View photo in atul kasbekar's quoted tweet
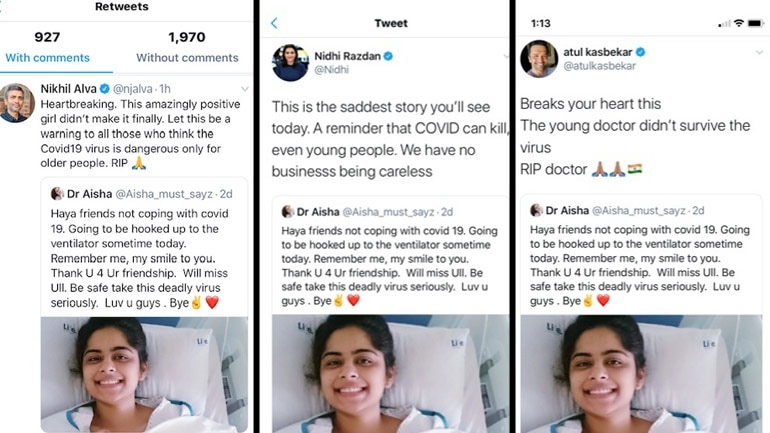The width and height of the screenshot is (770, 433). point(640,373)
